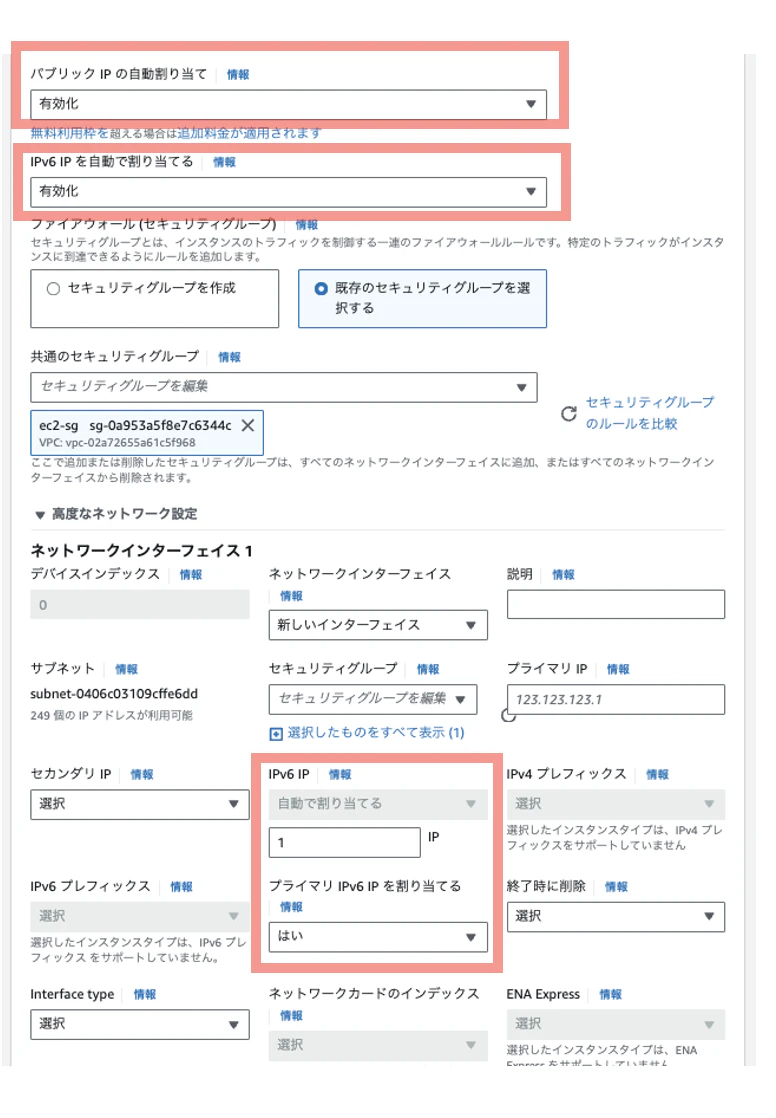Remove the ec2-sg security group tag
This screenshot has width=776, height=1118.
pos(247,426)
